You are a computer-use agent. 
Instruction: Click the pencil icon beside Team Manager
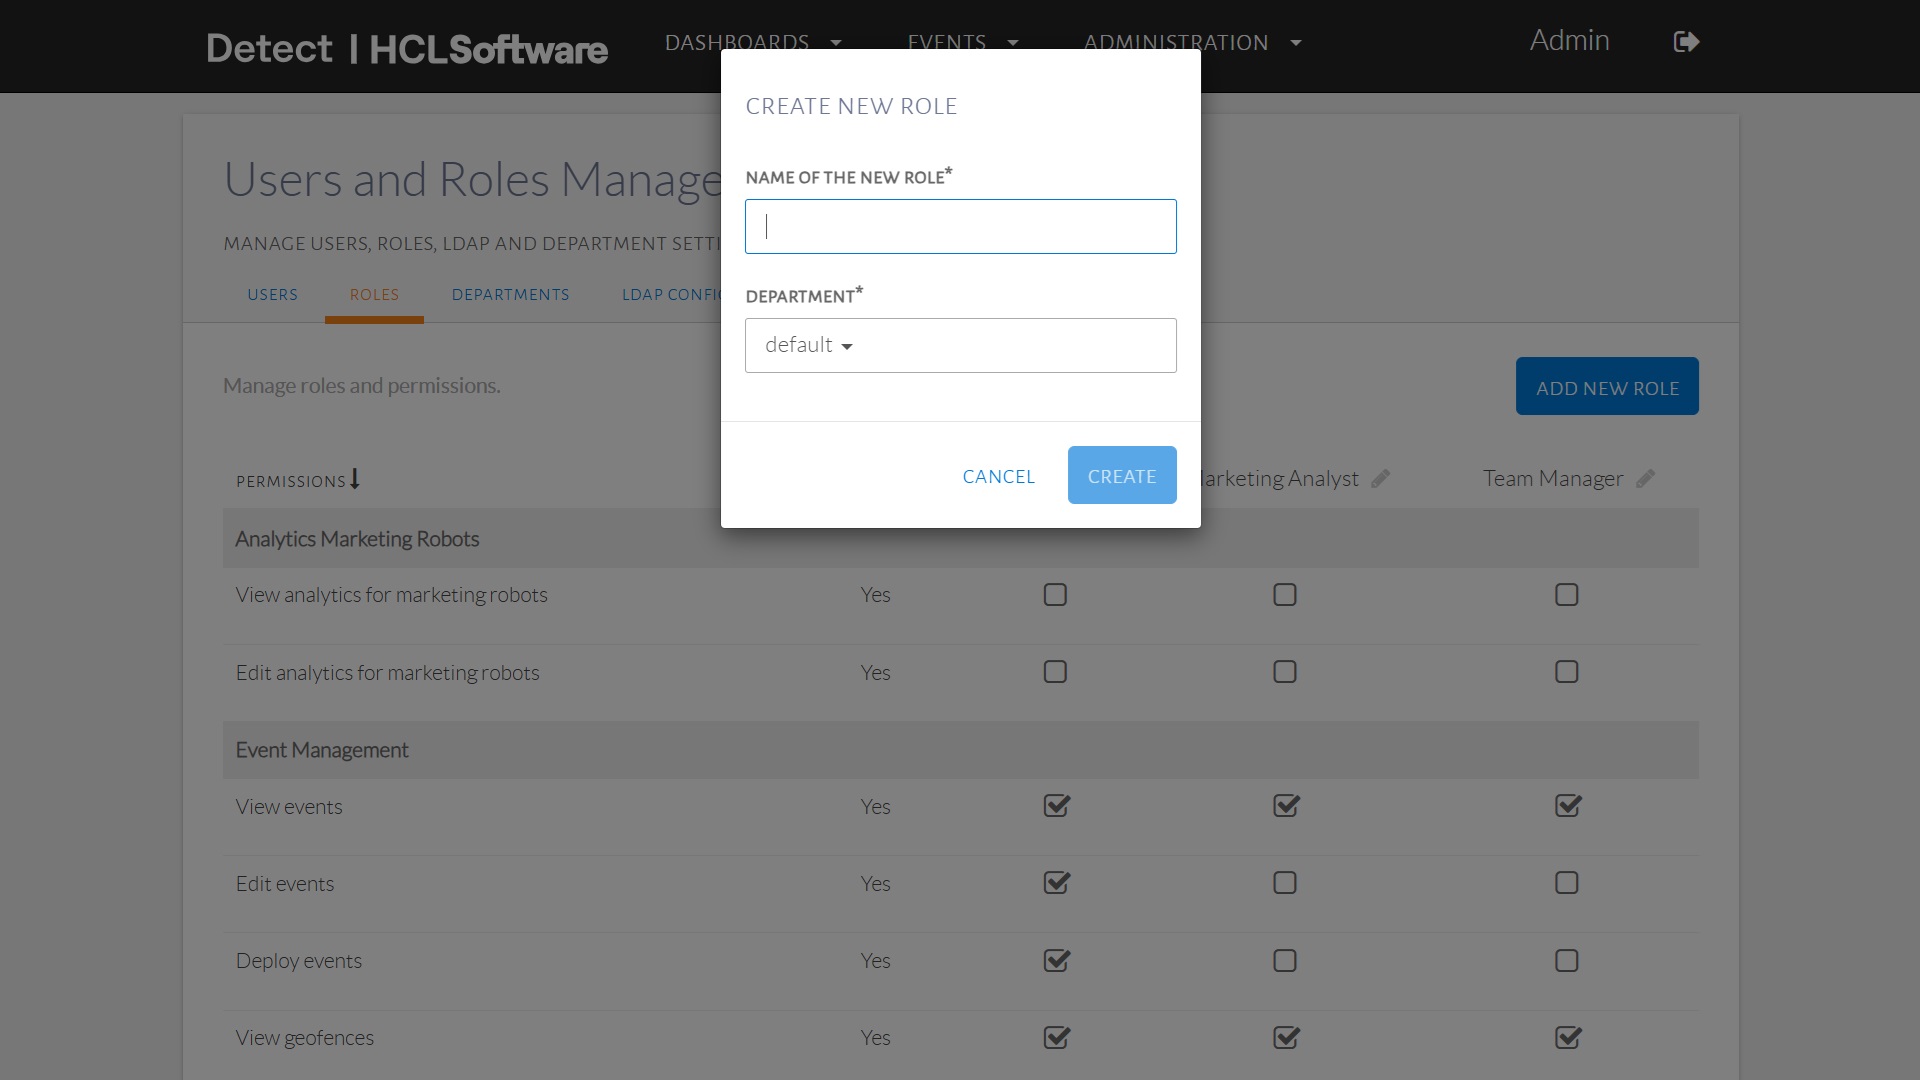pyautogui.click(x=1645, y=479)
